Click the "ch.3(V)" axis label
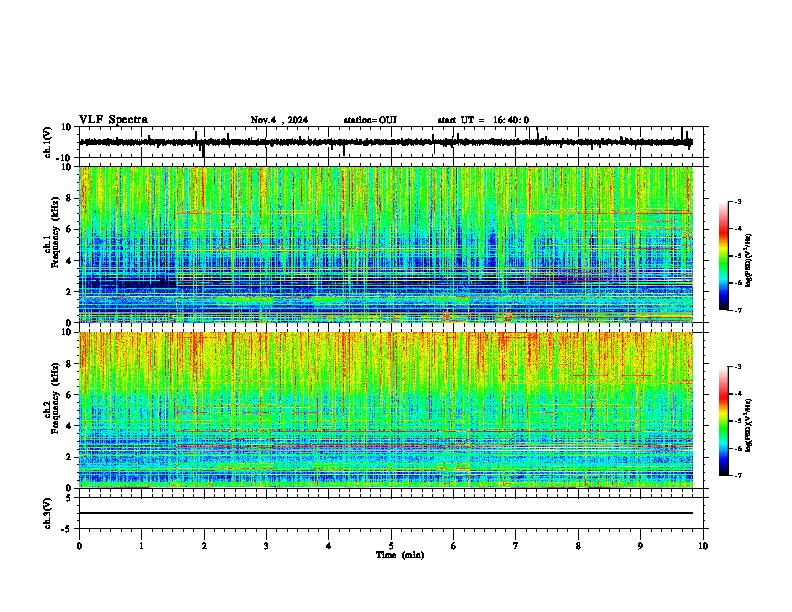Screen dimensions: 792x612 48,513
